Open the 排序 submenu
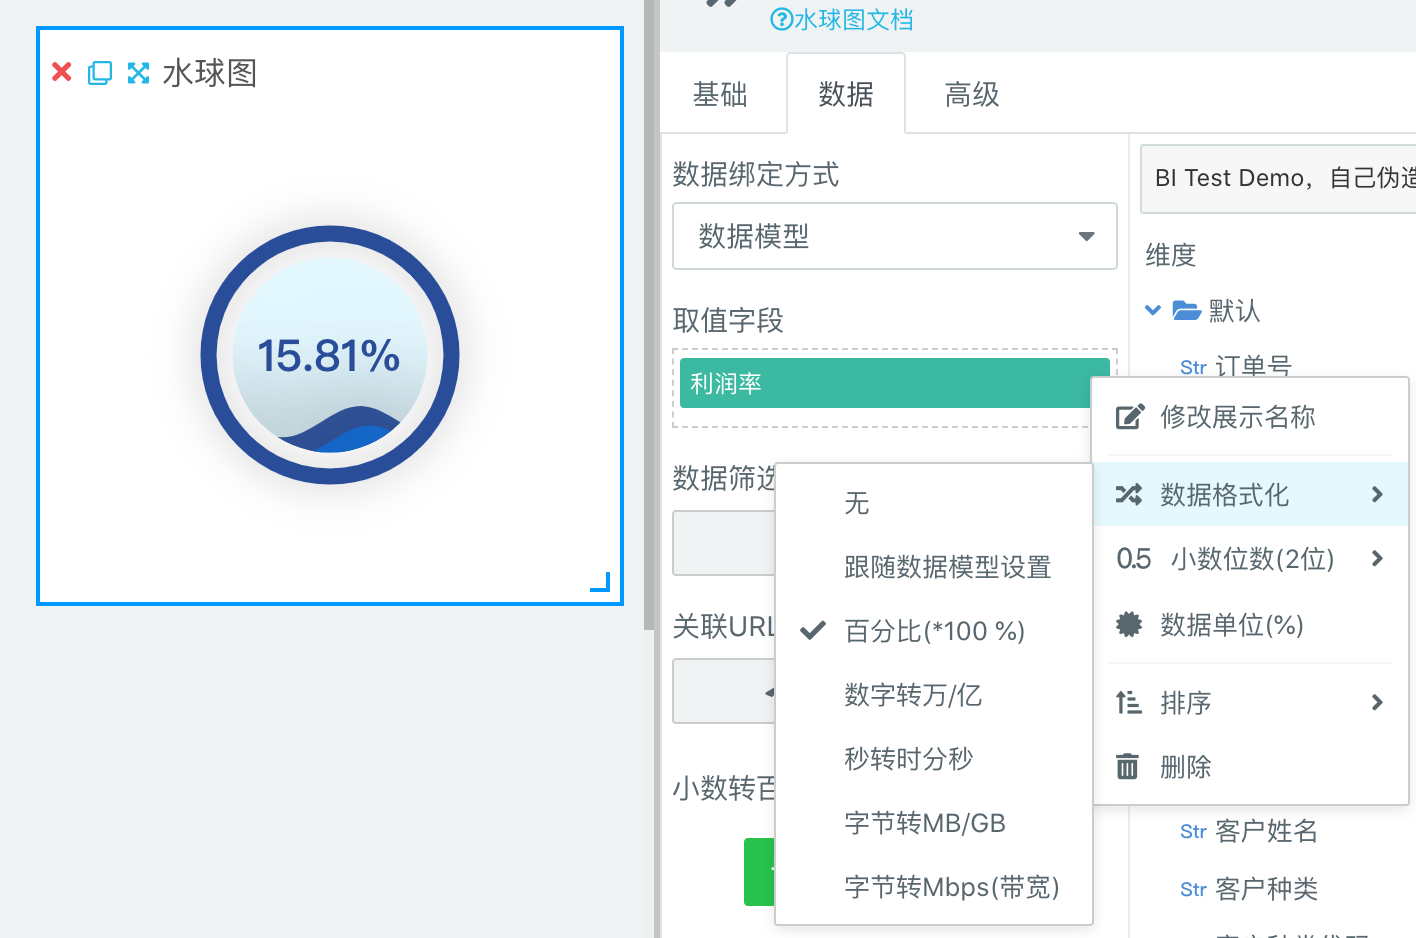 click(x=1250, y=702)
